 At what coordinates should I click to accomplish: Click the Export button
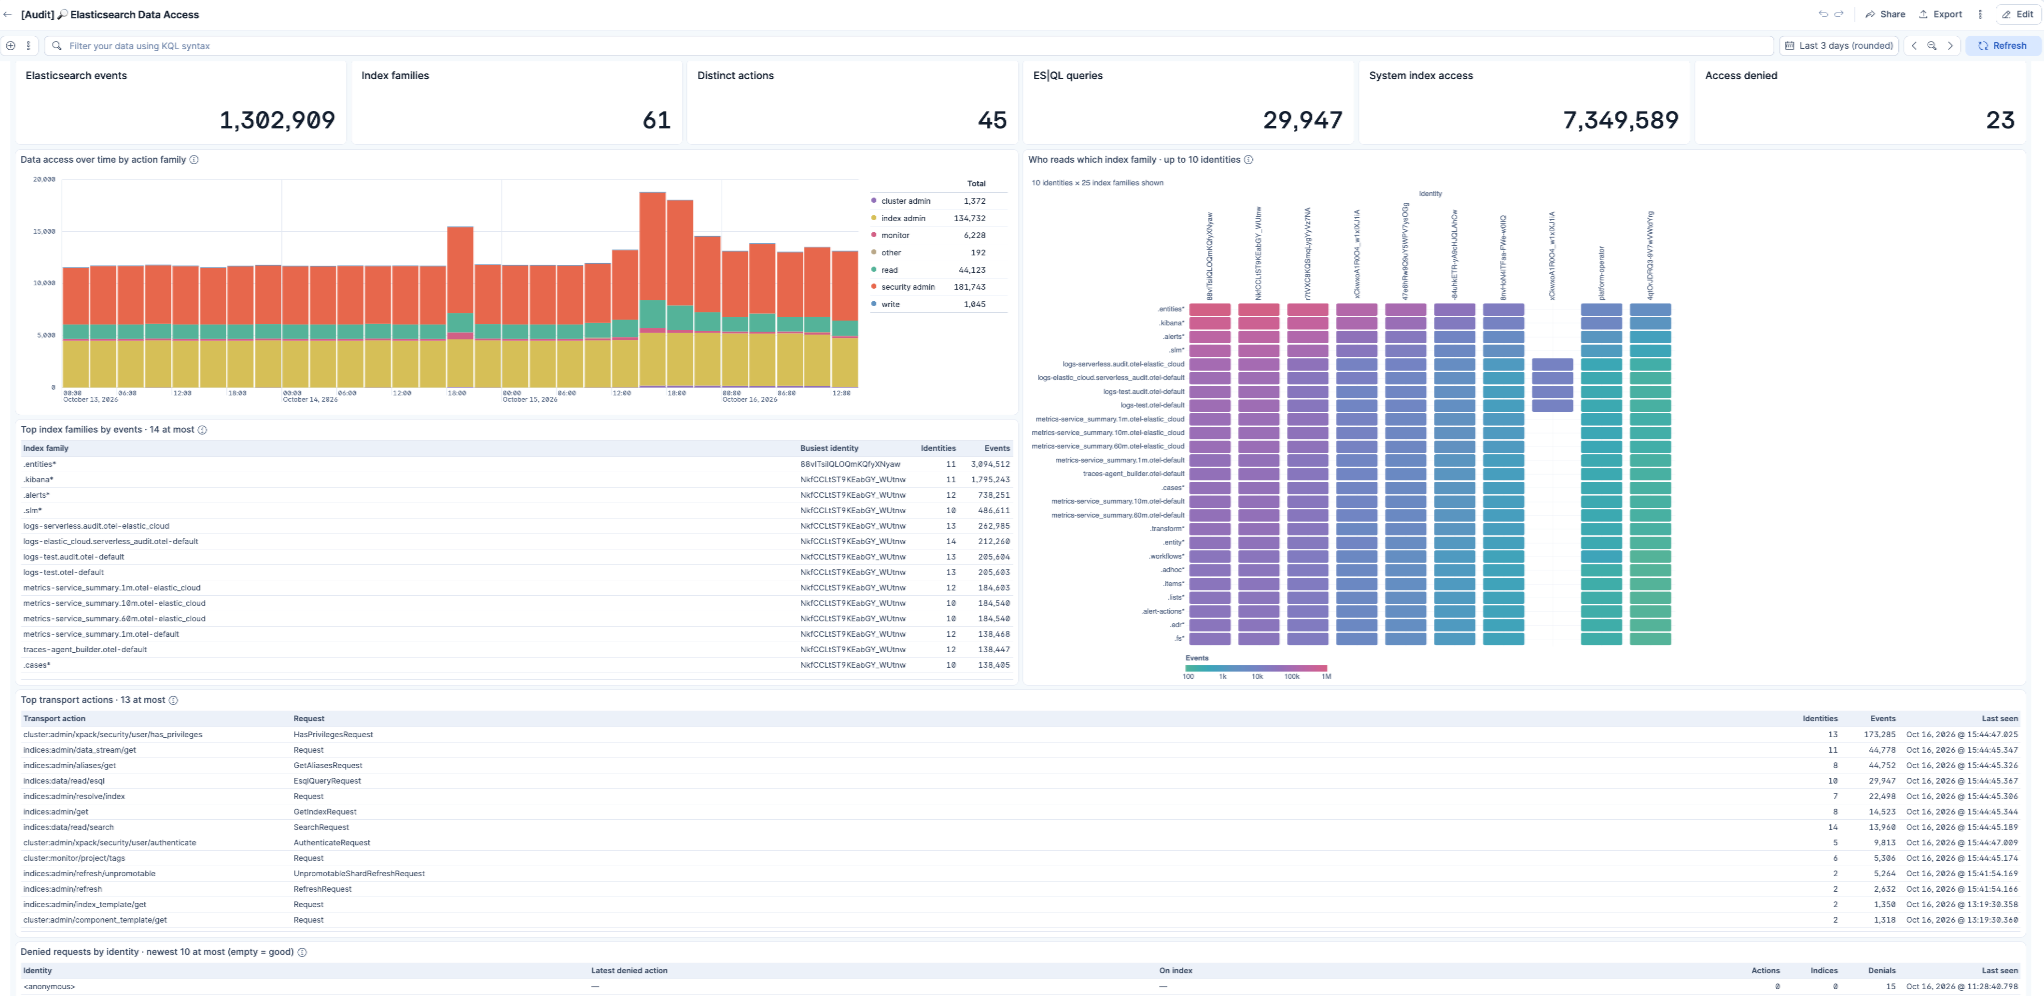(1941, 15)
